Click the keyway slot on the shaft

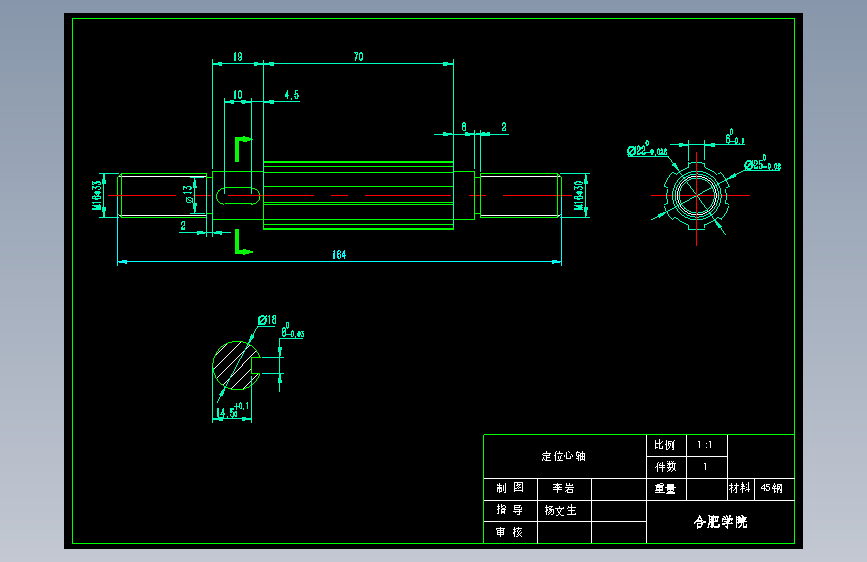238,196
